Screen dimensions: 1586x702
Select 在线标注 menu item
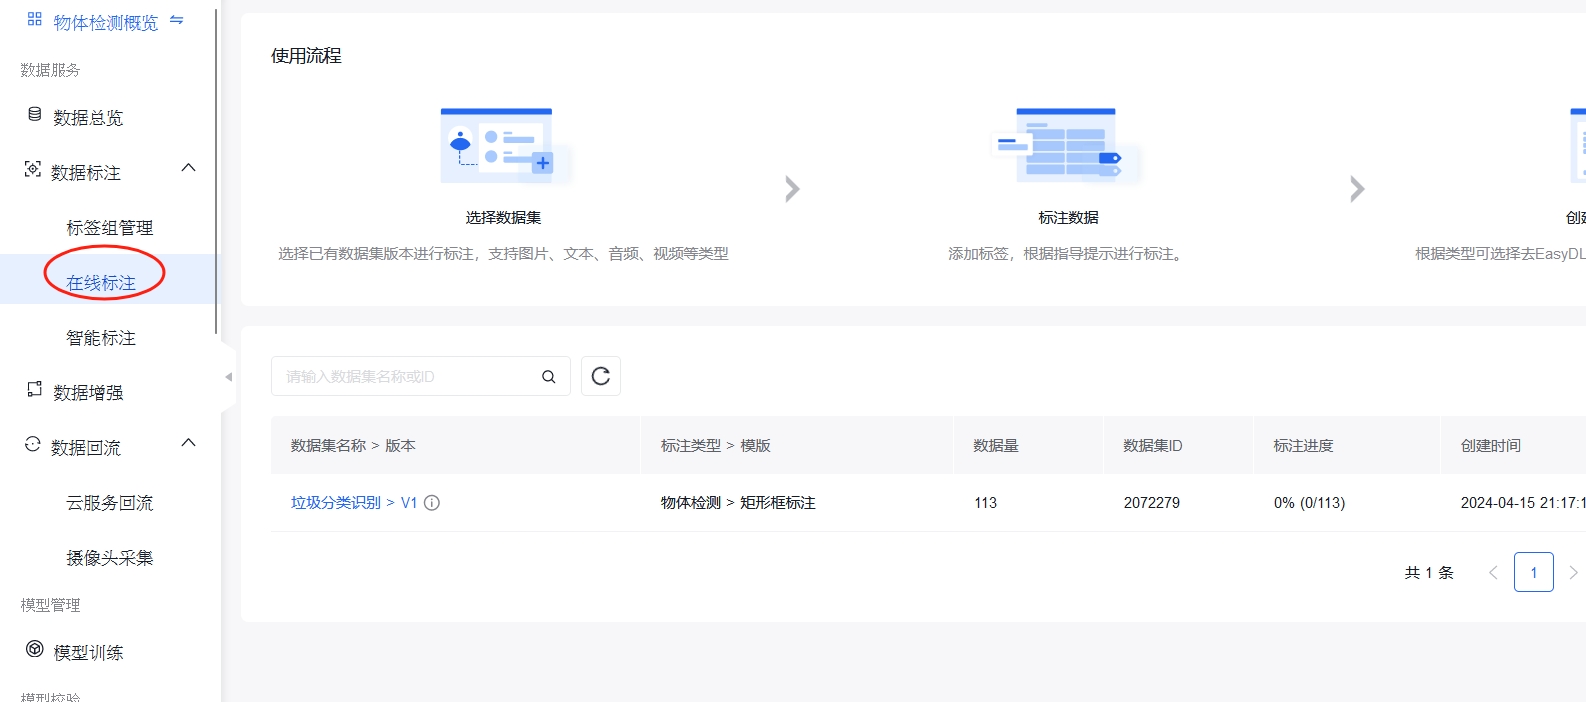(x=101, y=283)
